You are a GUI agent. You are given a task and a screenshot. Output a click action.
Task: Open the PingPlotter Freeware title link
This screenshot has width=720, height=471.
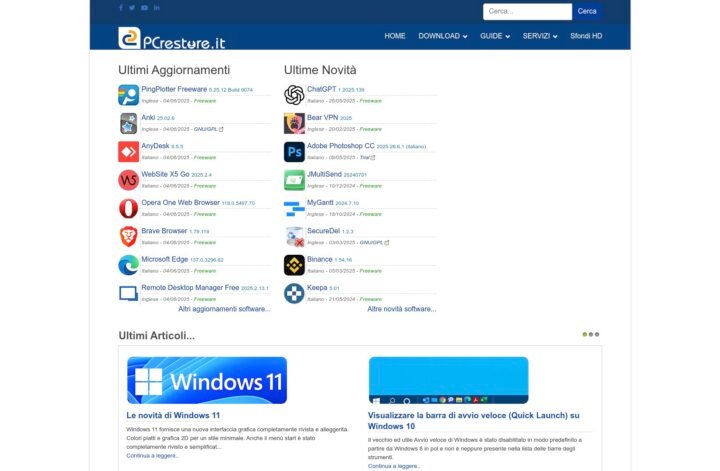click(174, 89)
